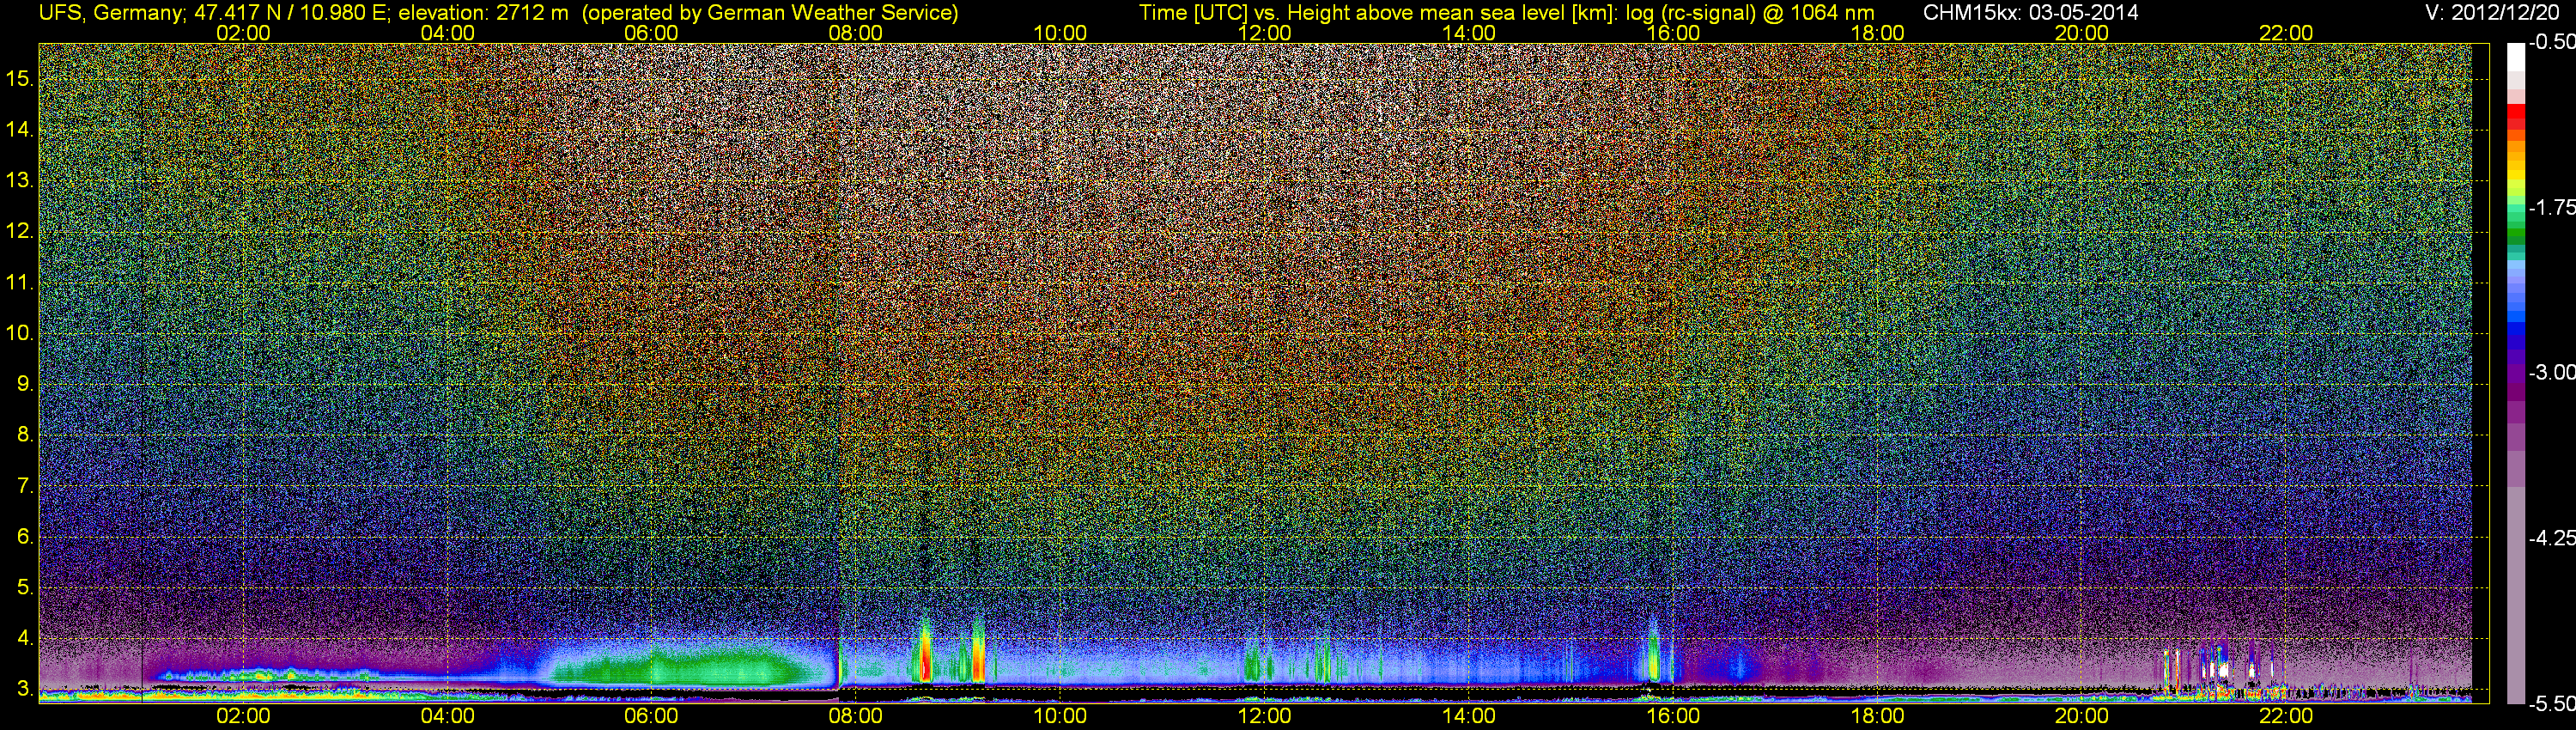Viewport: 2576px width, 730px height.
Task: Click the 'elevation: 2712 m' text
Action: tap(486, 13)
